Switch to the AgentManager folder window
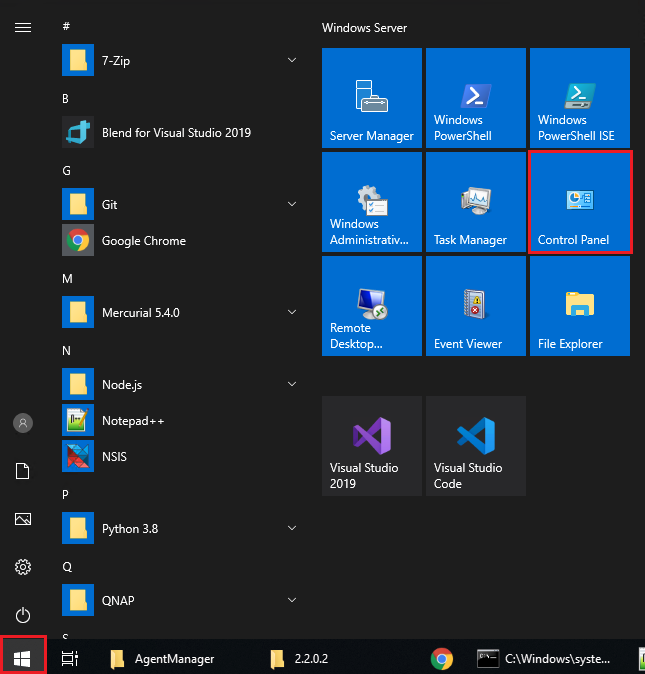The width and height of the screenshot is (645, 674). tap(162, 659)
